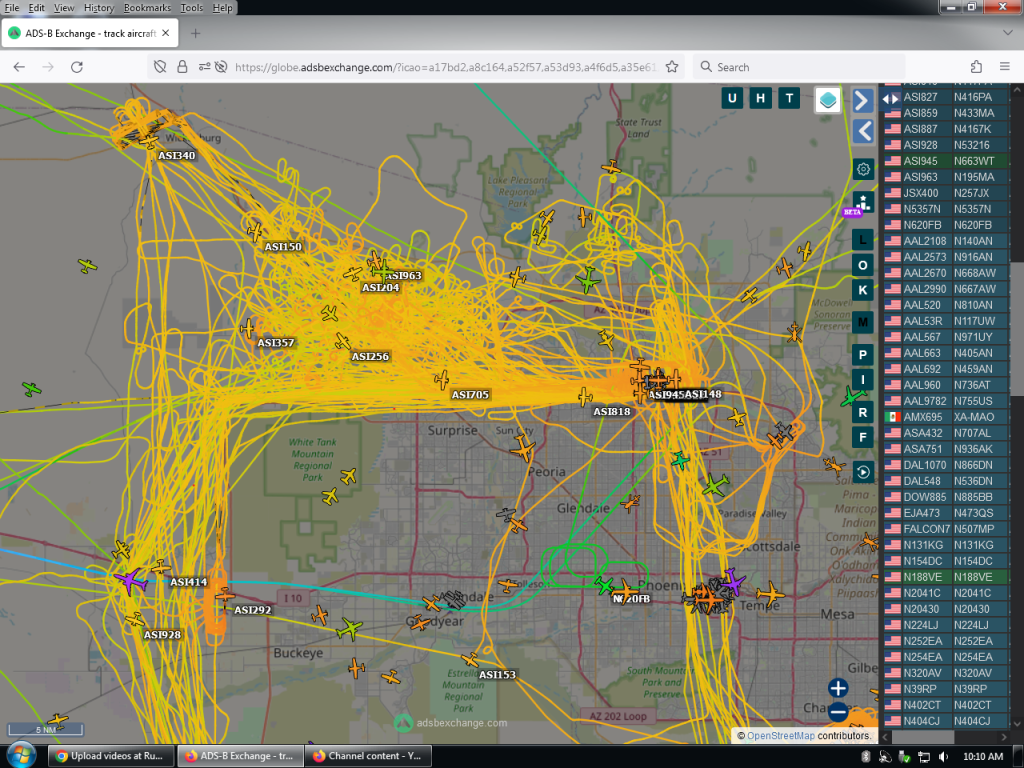
Task: Toggle the I map option button
Action: tap(863, 380)
